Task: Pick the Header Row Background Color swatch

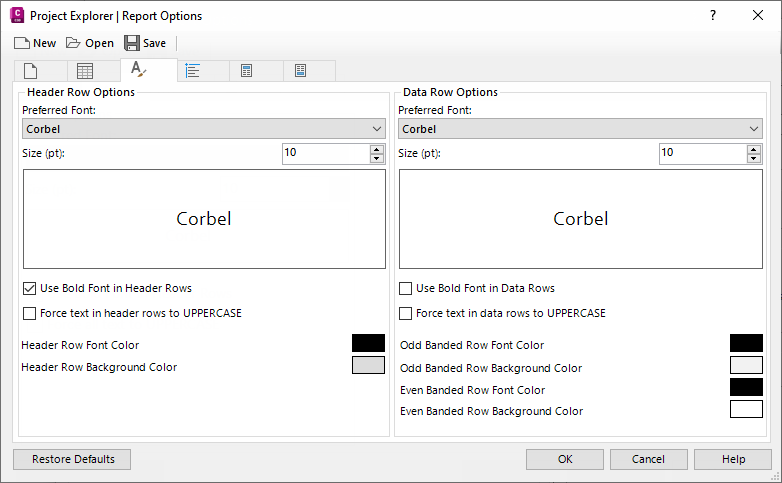Action: pyautogui.click(x=368, y=365)
